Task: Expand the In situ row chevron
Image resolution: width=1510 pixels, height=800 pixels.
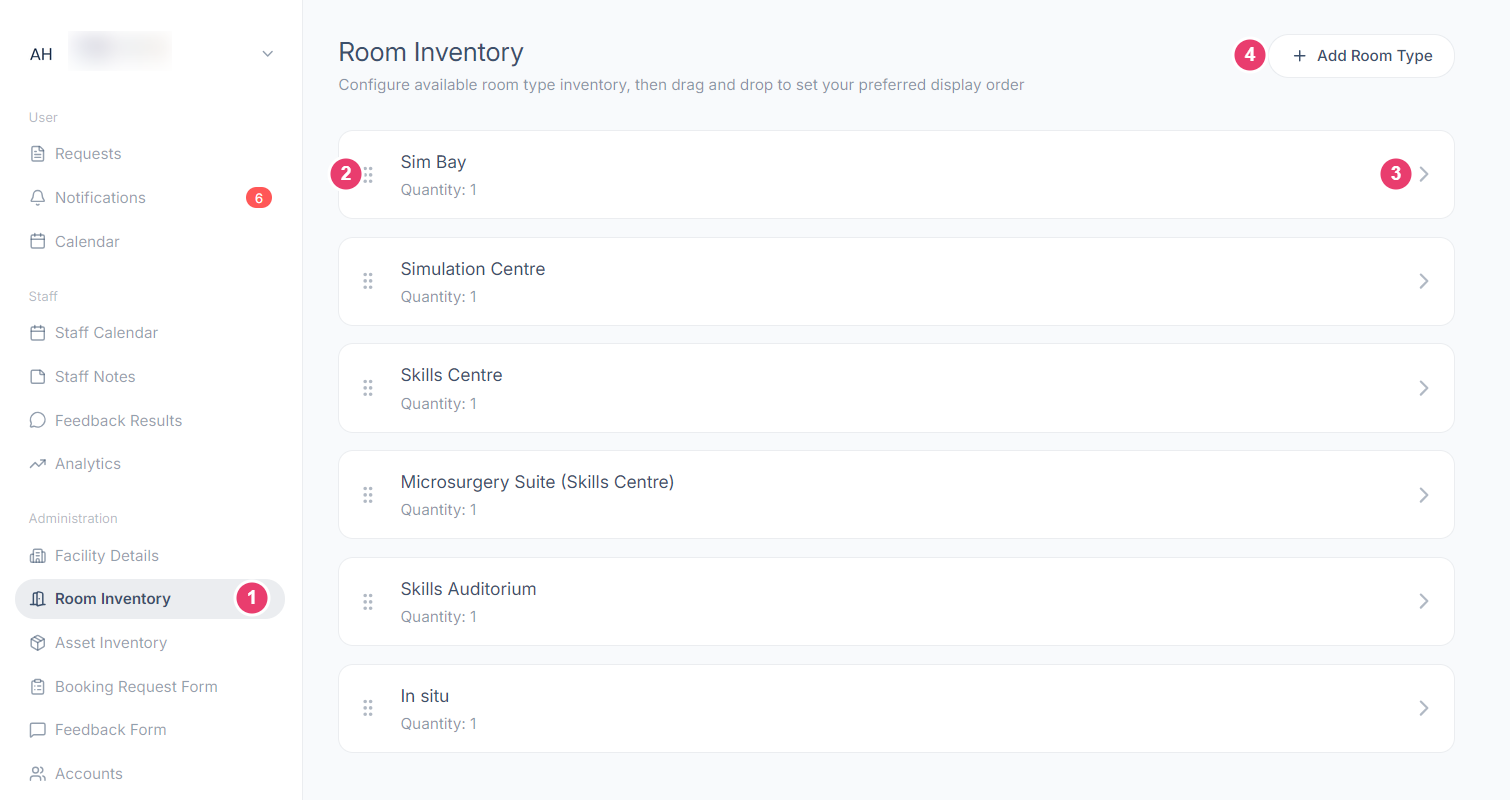Action: coord(1424,709)
